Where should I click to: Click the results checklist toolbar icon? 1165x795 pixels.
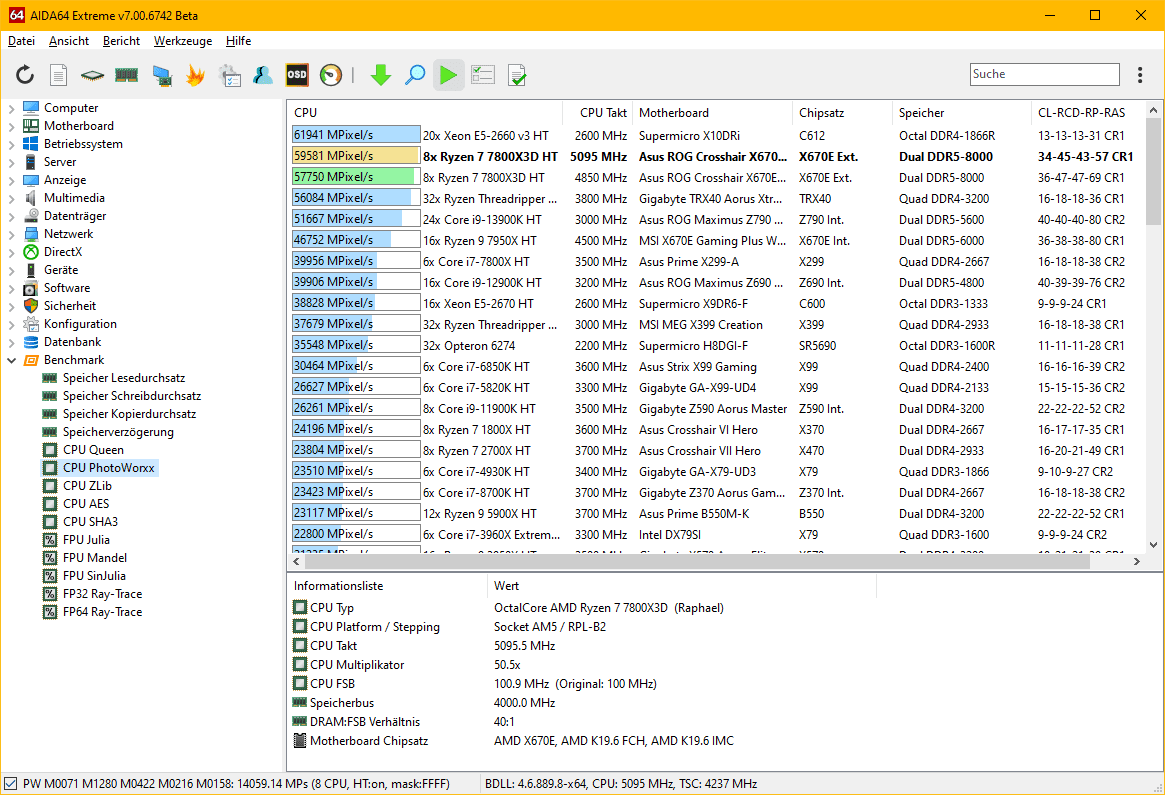coord(483,74)
